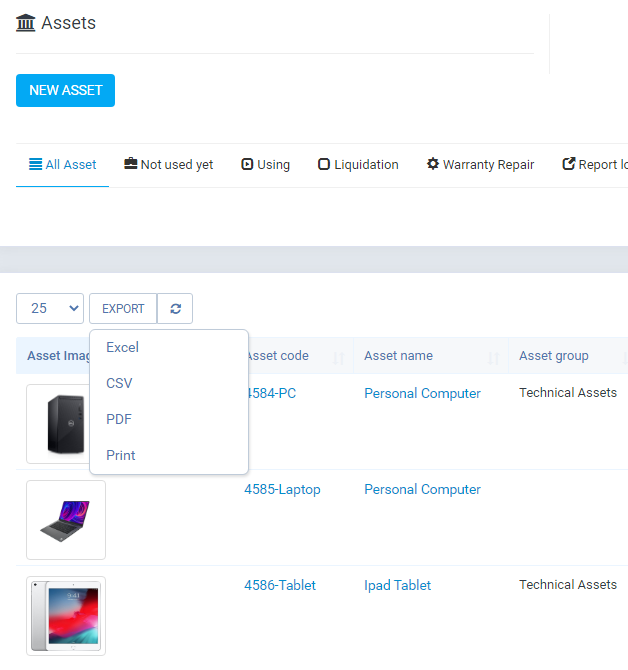
Task: Open the 25 rows-per-page dropdown
Action: click(x=50, y=309)
